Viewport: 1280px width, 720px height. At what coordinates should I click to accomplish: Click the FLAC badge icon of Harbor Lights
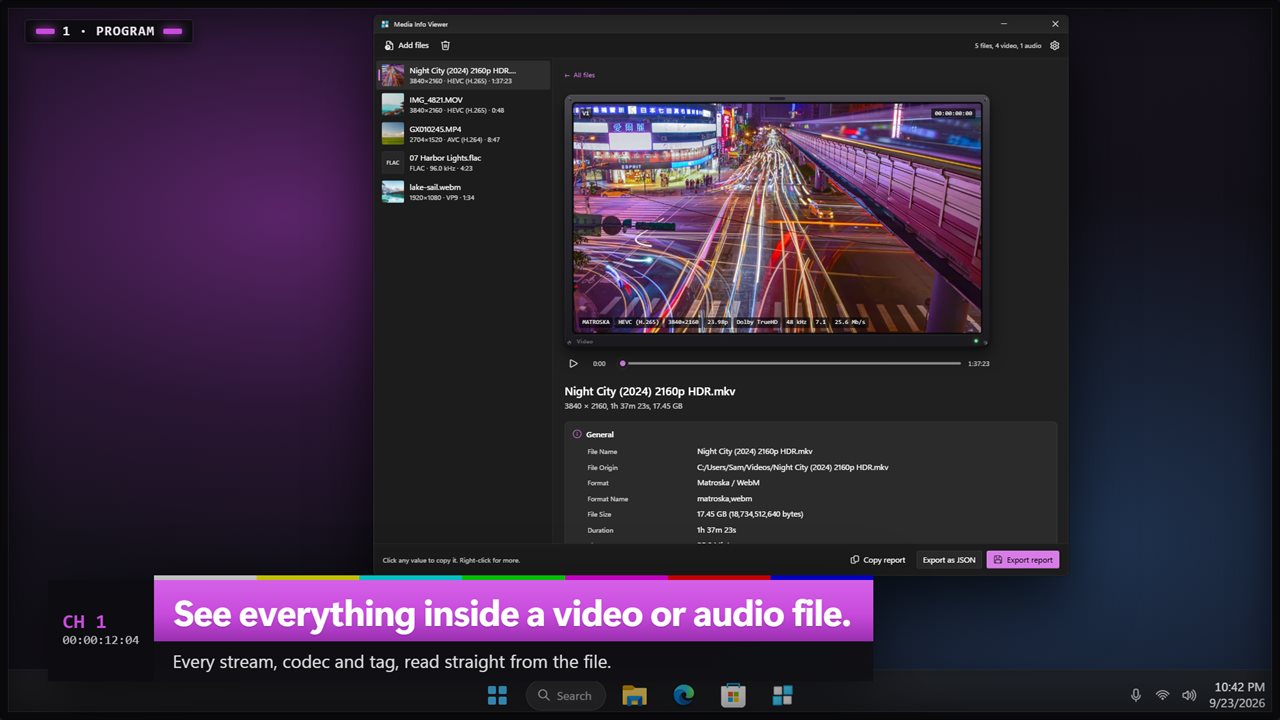(x=393, y=162)
